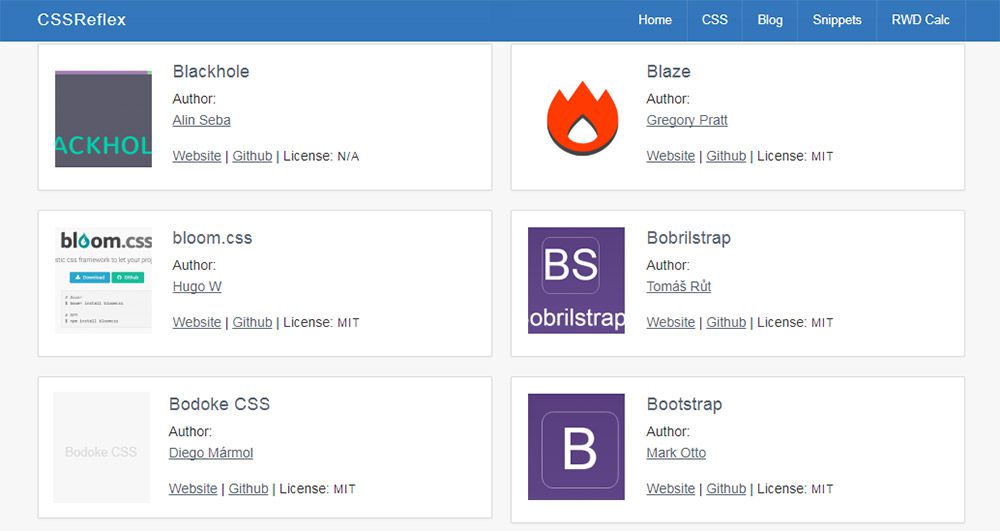The height and width of the screenshot is (531, 1000).
Task: Click the N/A license value on Blackhole
Action: point(348,156)
